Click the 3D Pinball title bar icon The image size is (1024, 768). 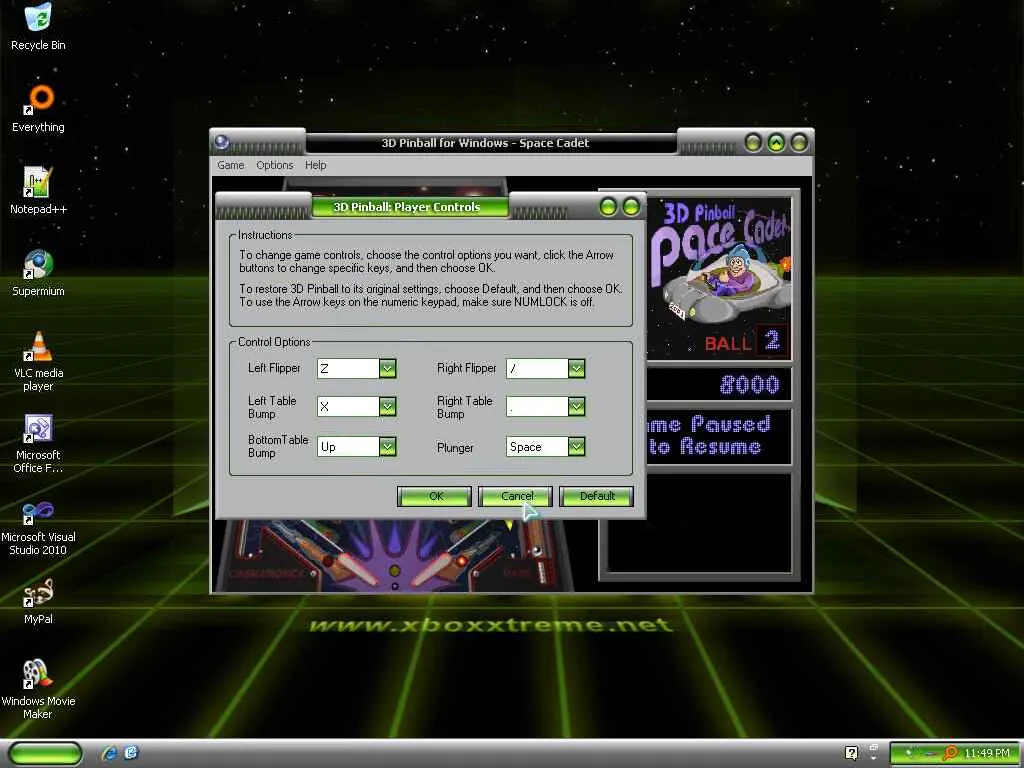(221, 142)
